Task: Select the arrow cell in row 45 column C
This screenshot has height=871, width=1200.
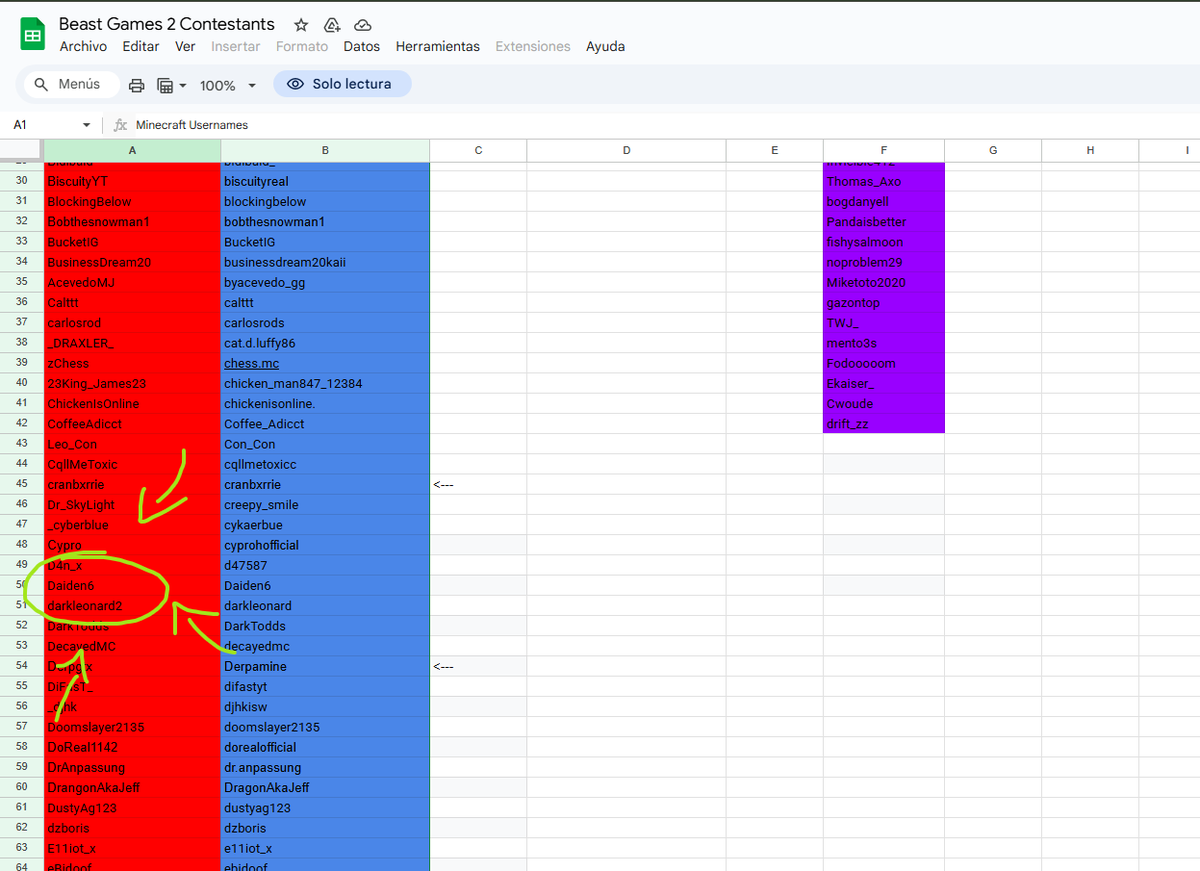Action: coord(478,484)
